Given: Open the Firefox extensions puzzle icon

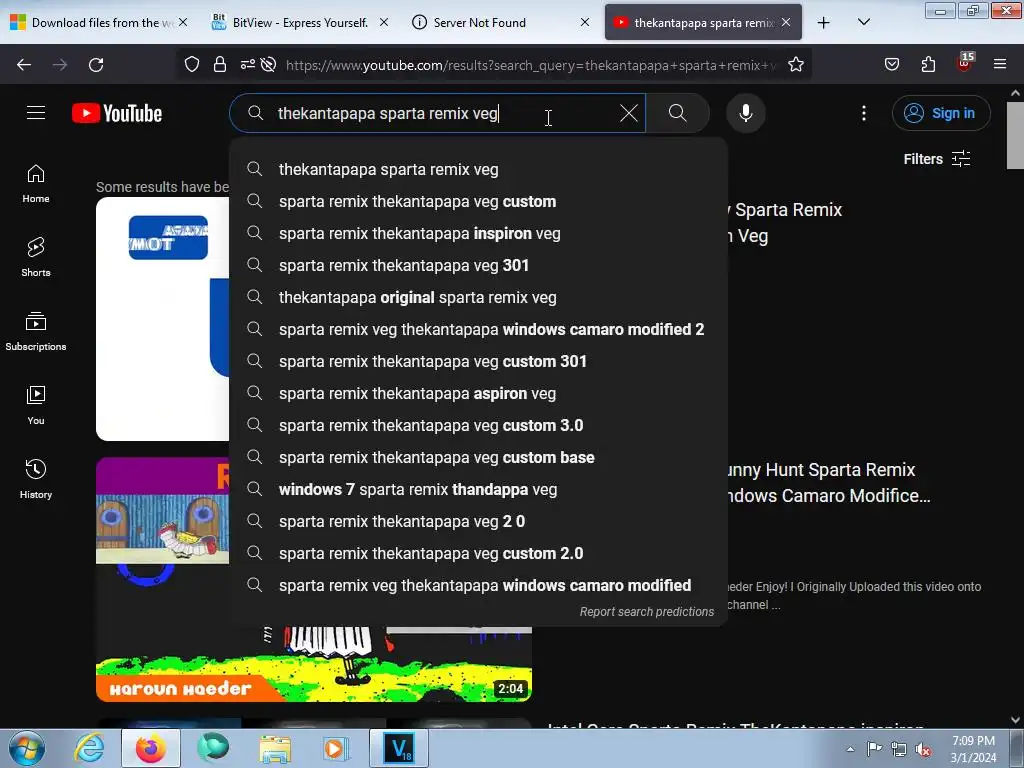Looking at the screenshot, I should pos(928,65).
